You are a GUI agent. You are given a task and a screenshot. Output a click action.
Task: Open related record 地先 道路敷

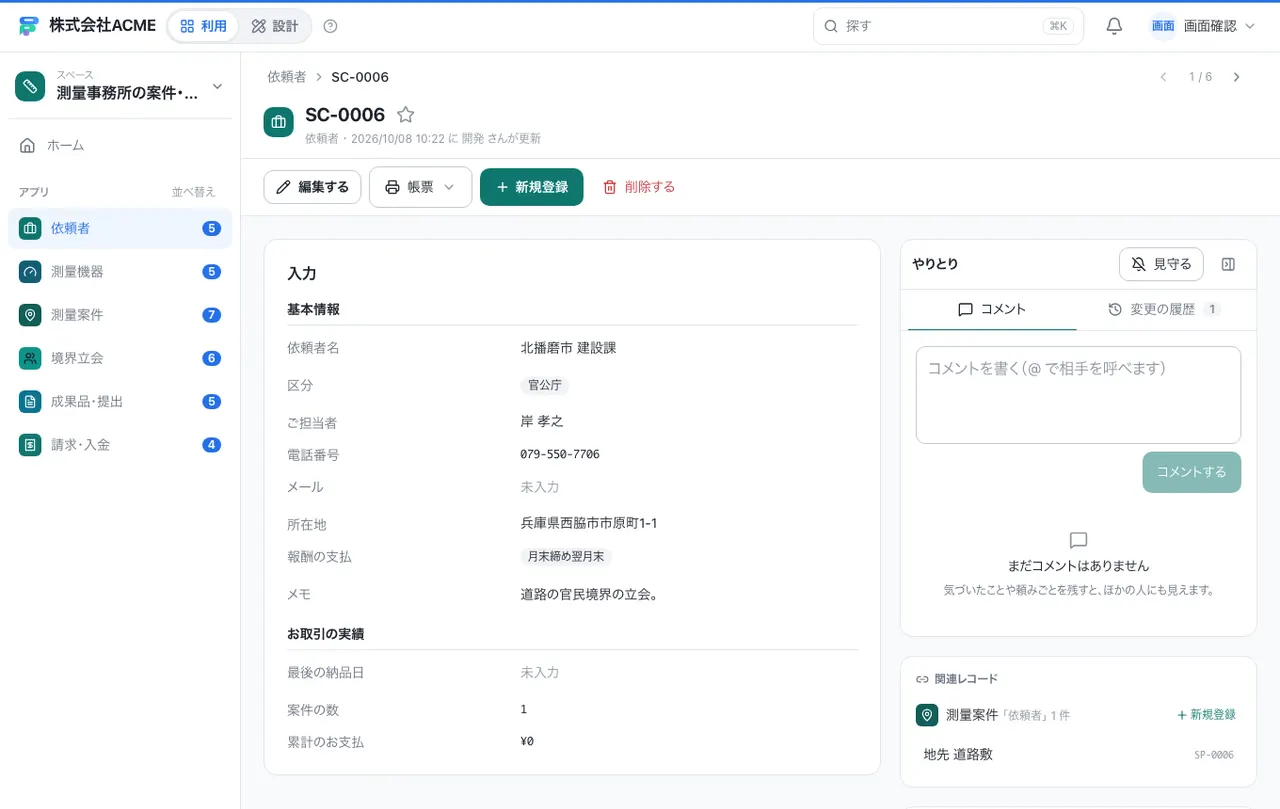[x=1078, y=755]
